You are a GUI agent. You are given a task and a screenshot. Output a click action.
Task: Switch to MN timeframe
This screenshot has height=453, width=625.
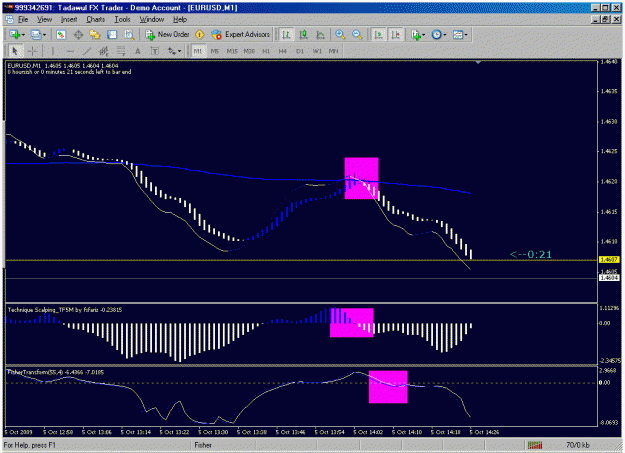[x=334, y=51]
